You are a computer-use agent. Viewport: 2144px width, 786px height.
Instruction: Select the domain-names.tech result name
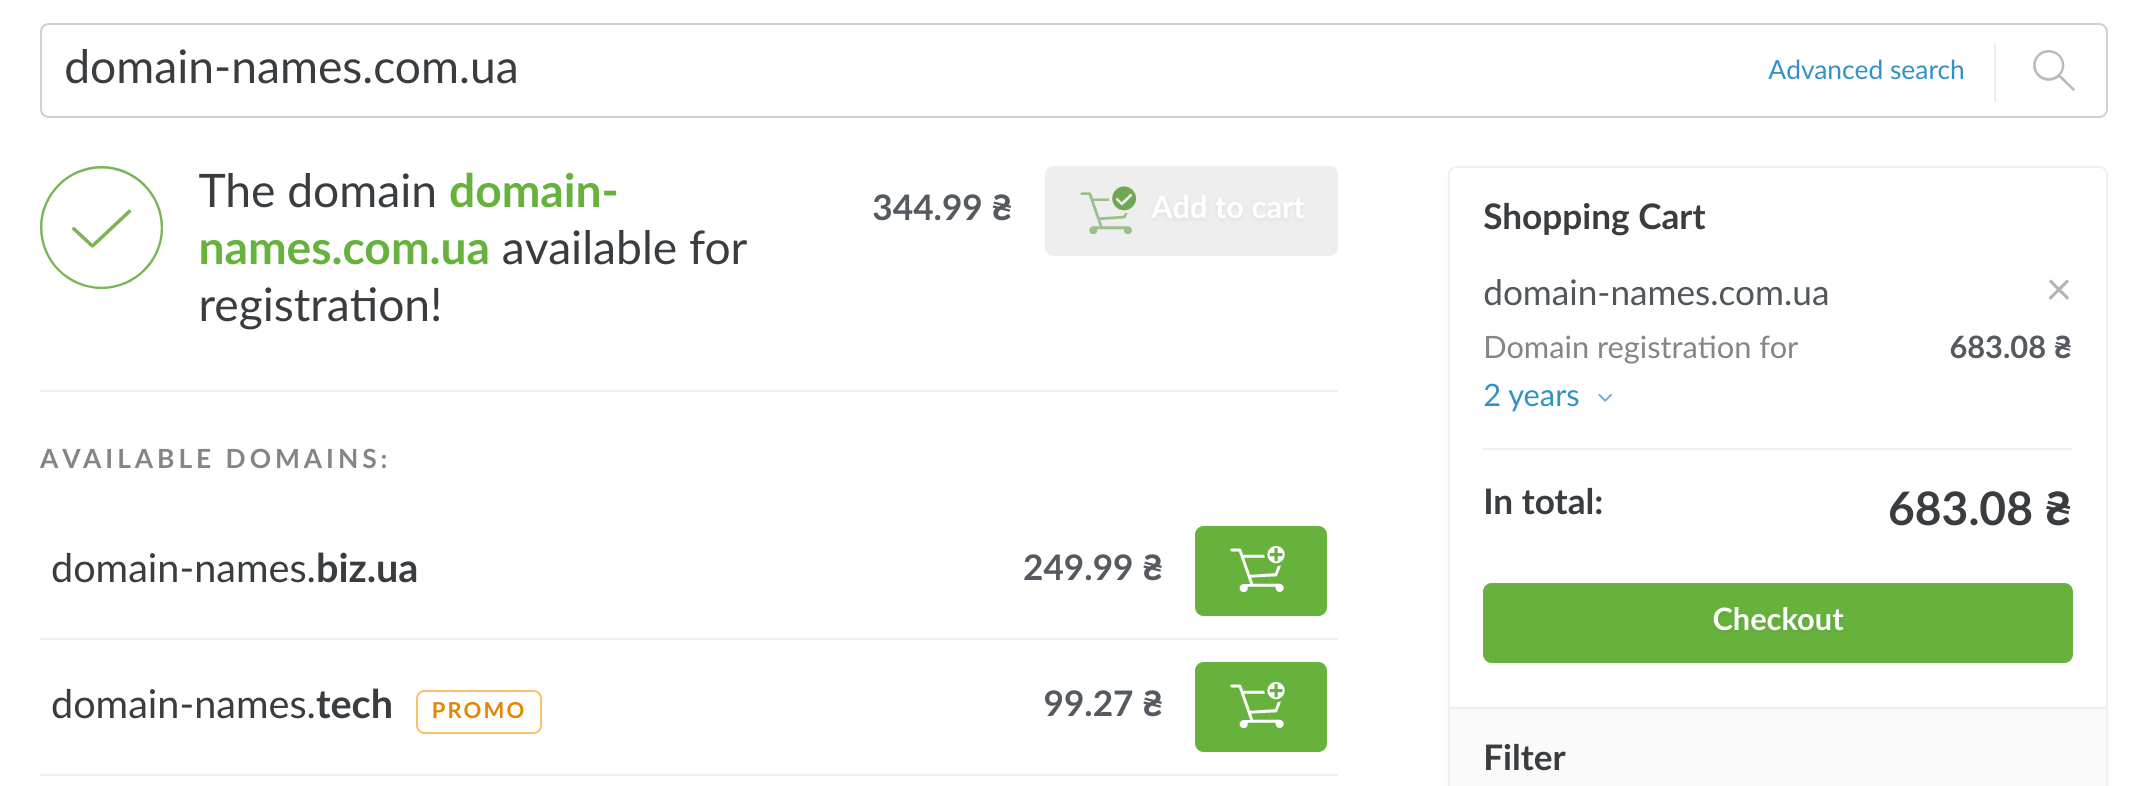point(221,705)
